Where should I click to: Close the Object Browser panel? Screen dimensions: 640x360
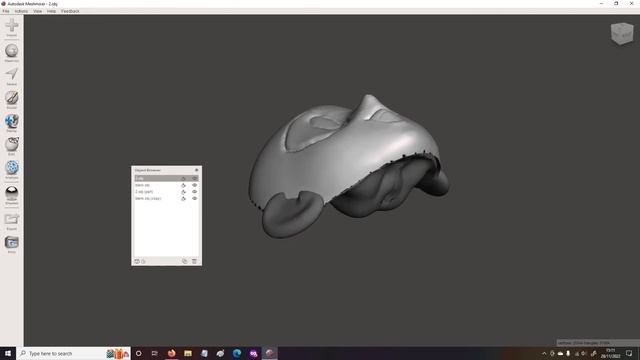tap(197, 170)
